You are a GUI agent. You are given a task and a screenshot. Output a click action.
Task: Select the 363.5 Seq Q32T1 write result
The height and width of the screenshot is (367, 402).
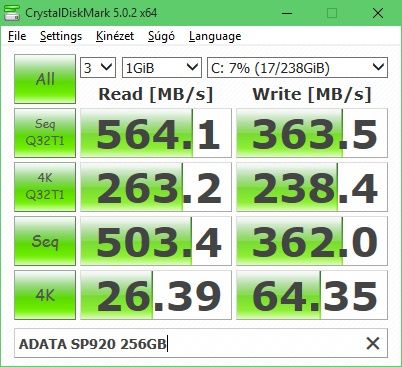(312, 133)
